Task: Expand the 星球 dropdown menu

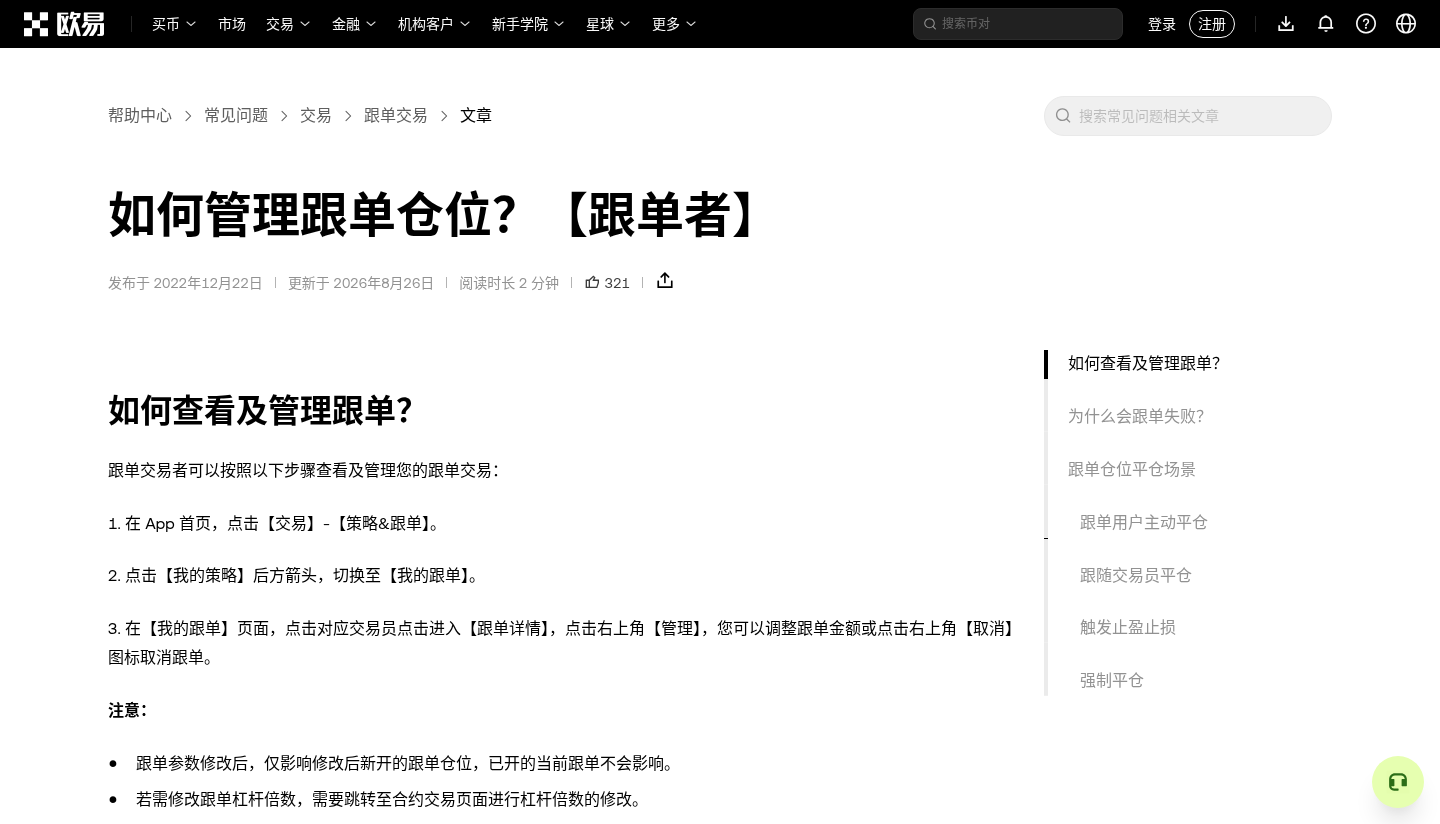Action: [608, 24]
